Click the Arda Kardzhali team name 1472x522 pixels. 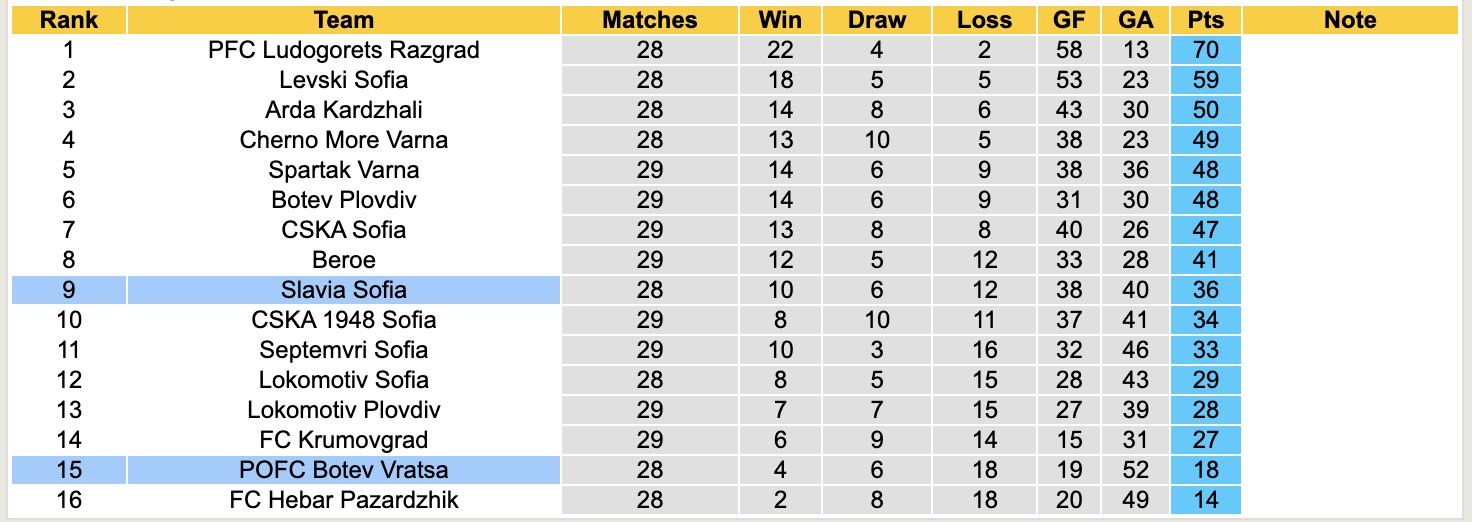pyautogui.click(x=343, y=110)
